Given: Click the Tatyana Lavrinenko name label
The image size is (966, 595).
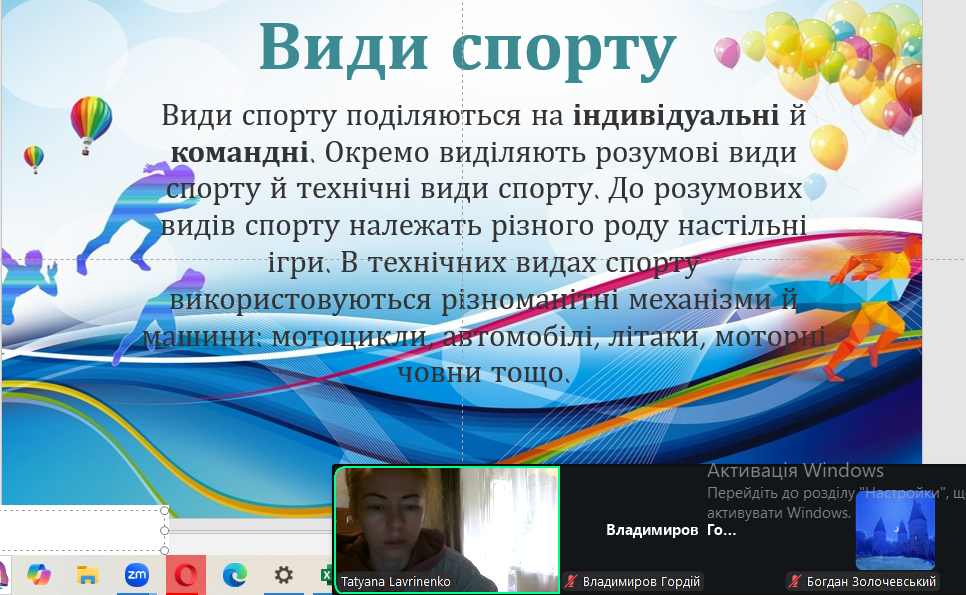Looking at the screenshot, I should click(x=396, y=582).
